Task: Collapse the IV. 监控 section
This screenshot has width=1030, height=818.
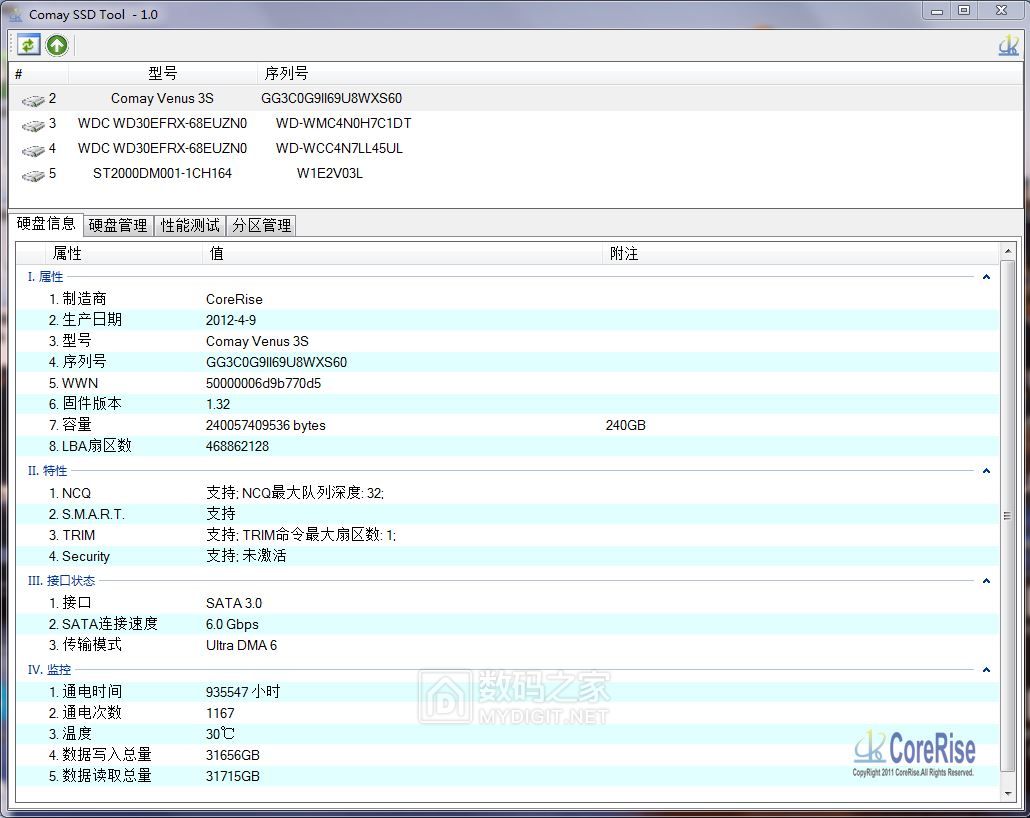Action: (986, 670)
